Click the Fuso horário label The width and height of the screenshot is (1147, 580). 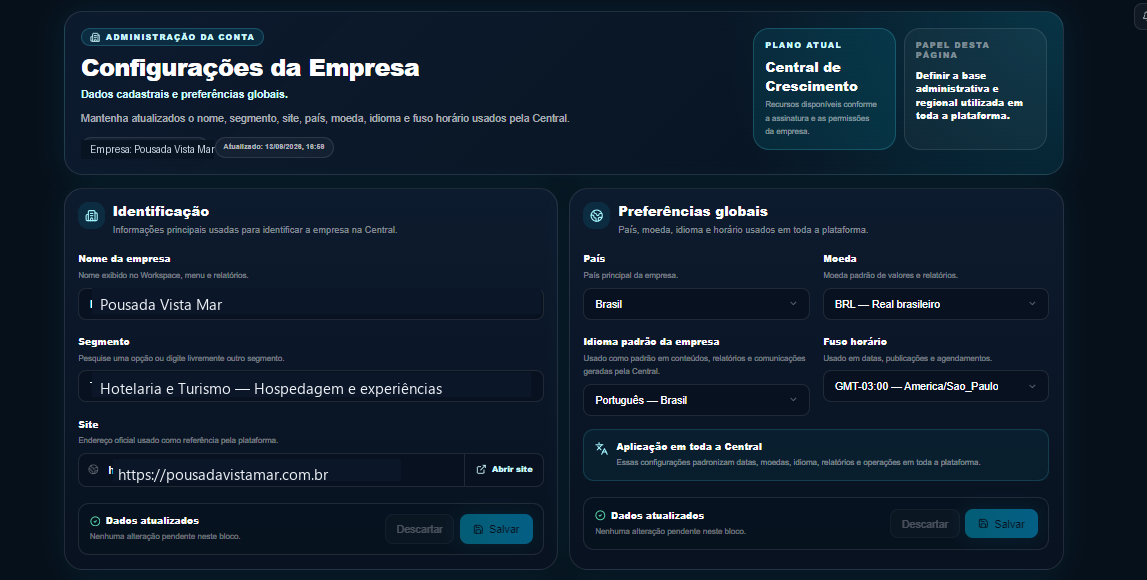coord(854,342)
